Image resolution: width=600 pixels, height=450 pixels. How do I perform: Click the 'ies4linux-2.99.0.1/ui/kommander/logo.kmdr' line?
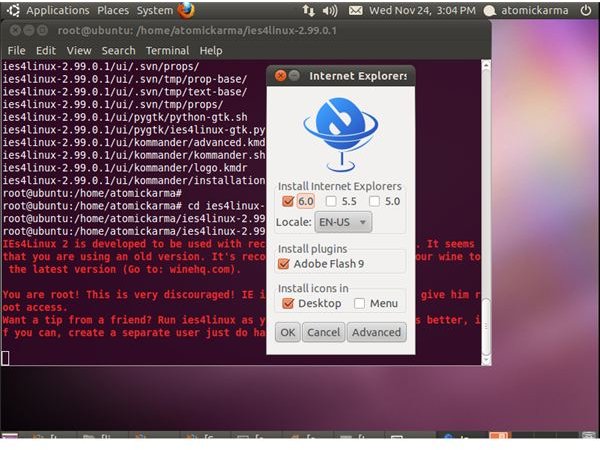coord(125,168)
